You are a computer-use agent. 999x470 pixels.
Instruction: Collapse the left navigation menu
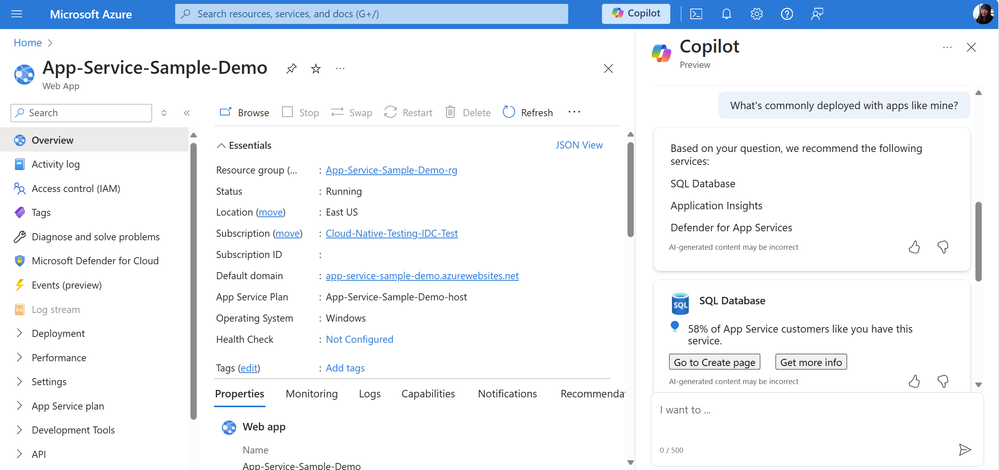tap(187, 113)
